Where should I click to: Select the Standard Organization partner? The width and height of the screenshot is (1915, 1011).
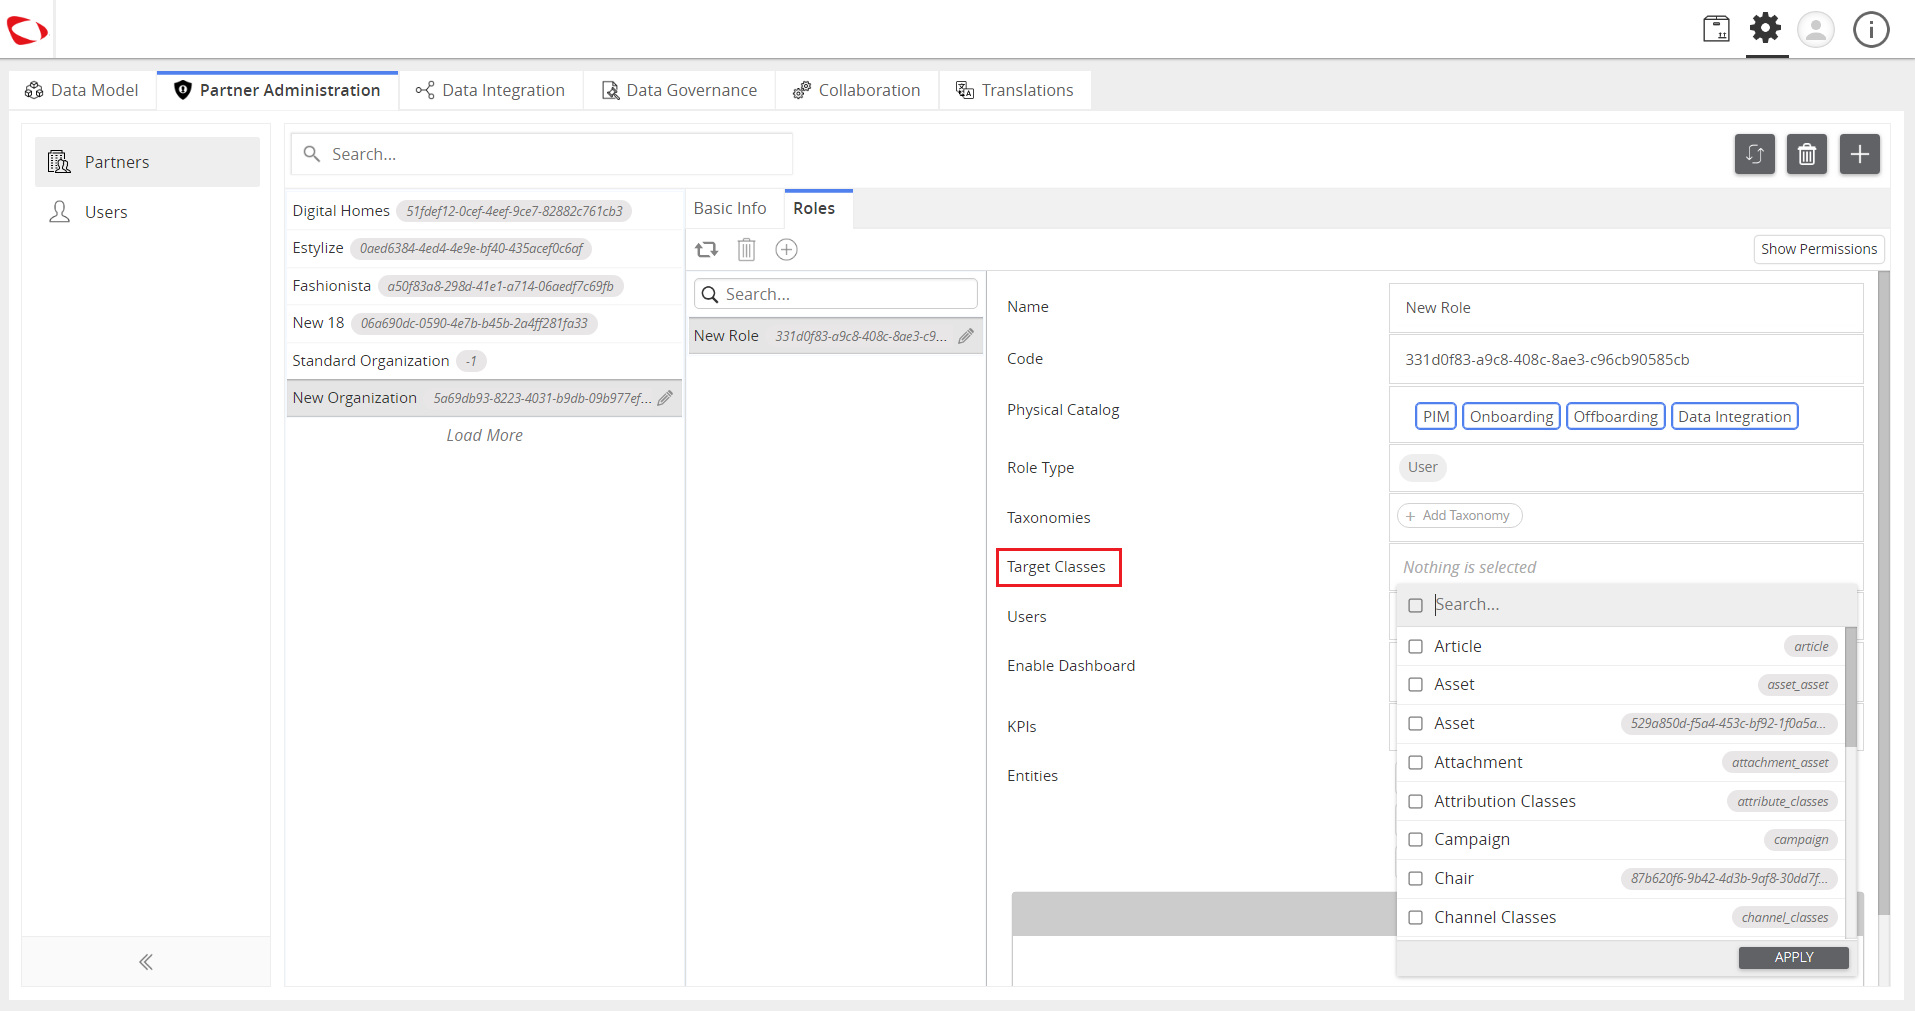pyautogui.click(x=484, y=361)
